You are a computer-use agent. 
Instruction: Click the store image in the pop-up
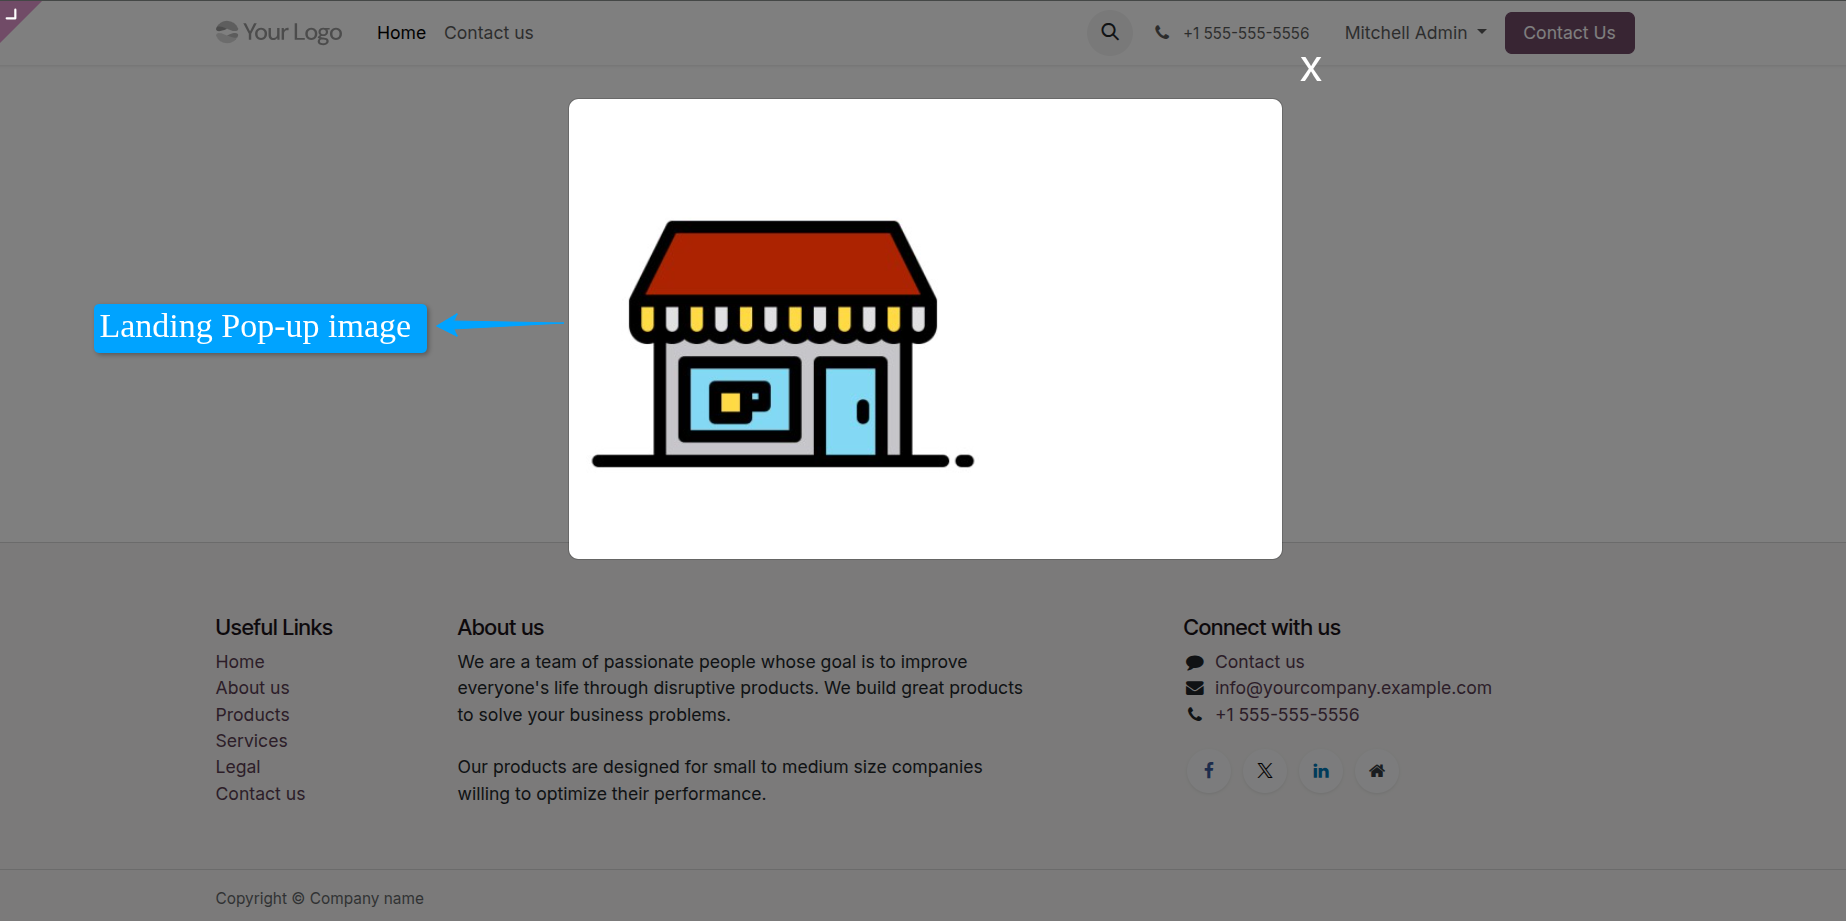[x=783, y=344]
